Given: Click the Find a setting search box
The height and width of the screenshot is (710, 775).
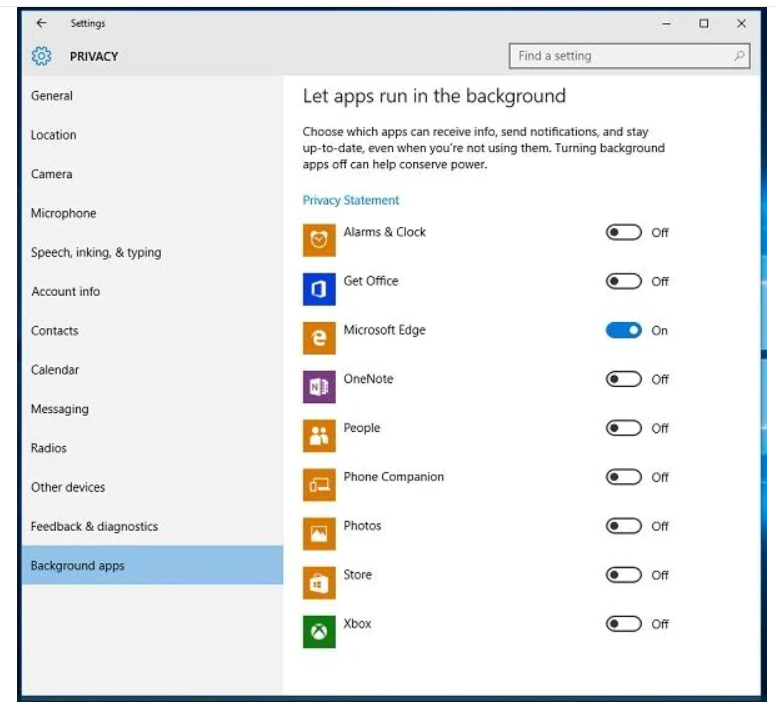Looking at the screenshot, I should point(629,56).
